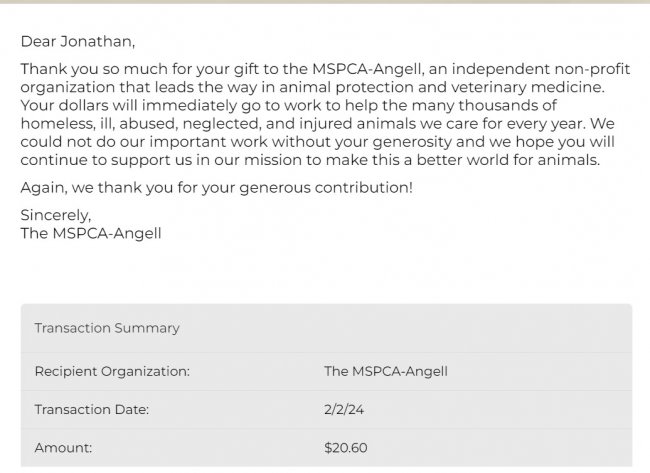This screenshot has height=473, width=650.
Task: Click the donation amount "$20.60"
Action: tap(346, 448)
